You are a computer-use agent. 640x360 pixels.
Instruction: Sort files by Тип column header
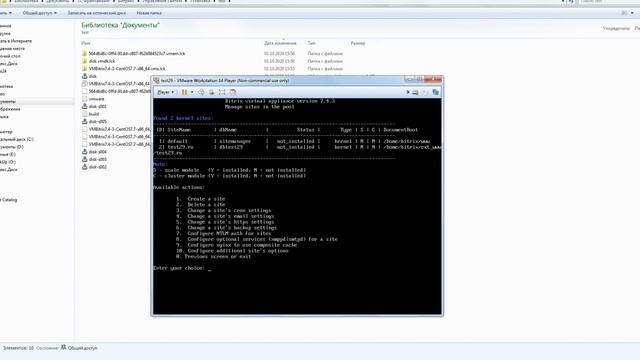pyautogui.click(x=311, y=43)
